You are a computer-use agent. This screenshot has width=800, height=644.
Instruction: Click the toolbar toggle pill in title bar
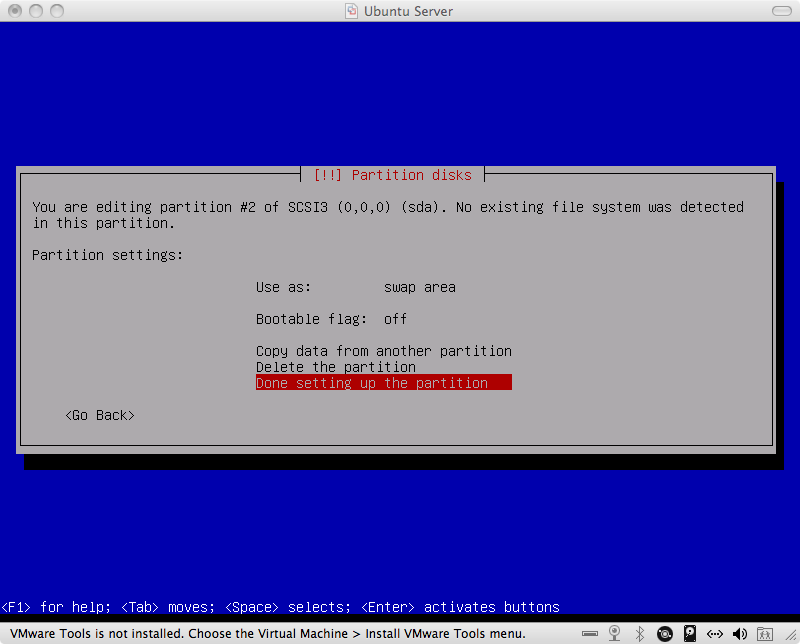[x=782, y=11]
